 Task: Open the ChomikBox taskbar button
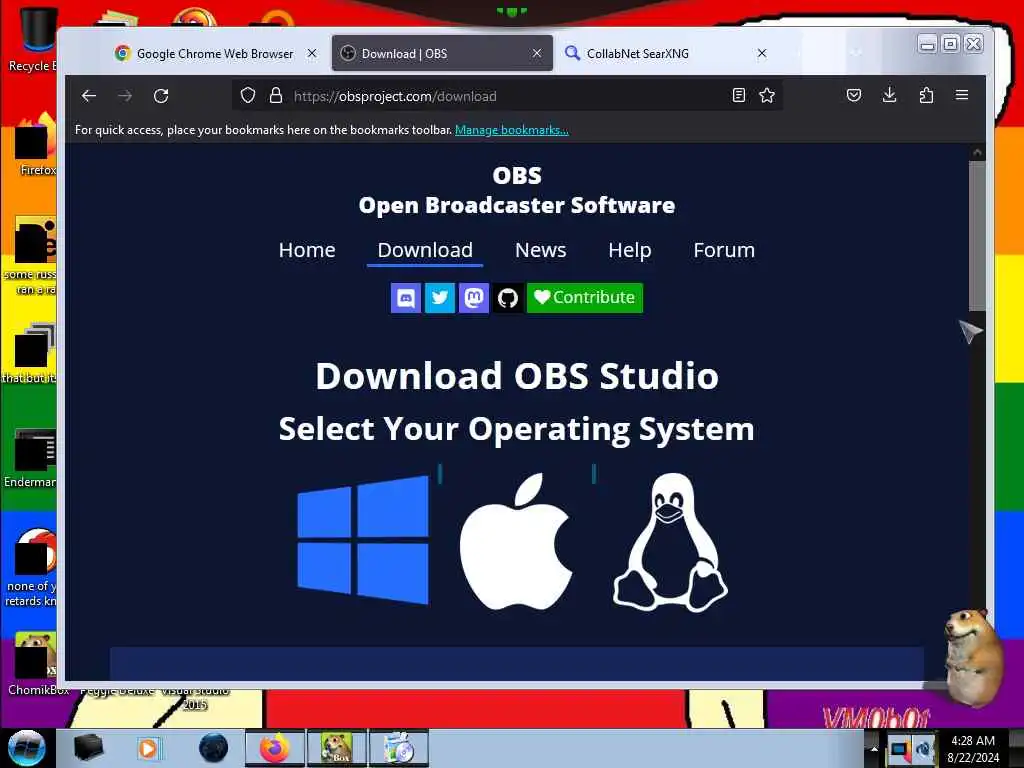(336, 748)
